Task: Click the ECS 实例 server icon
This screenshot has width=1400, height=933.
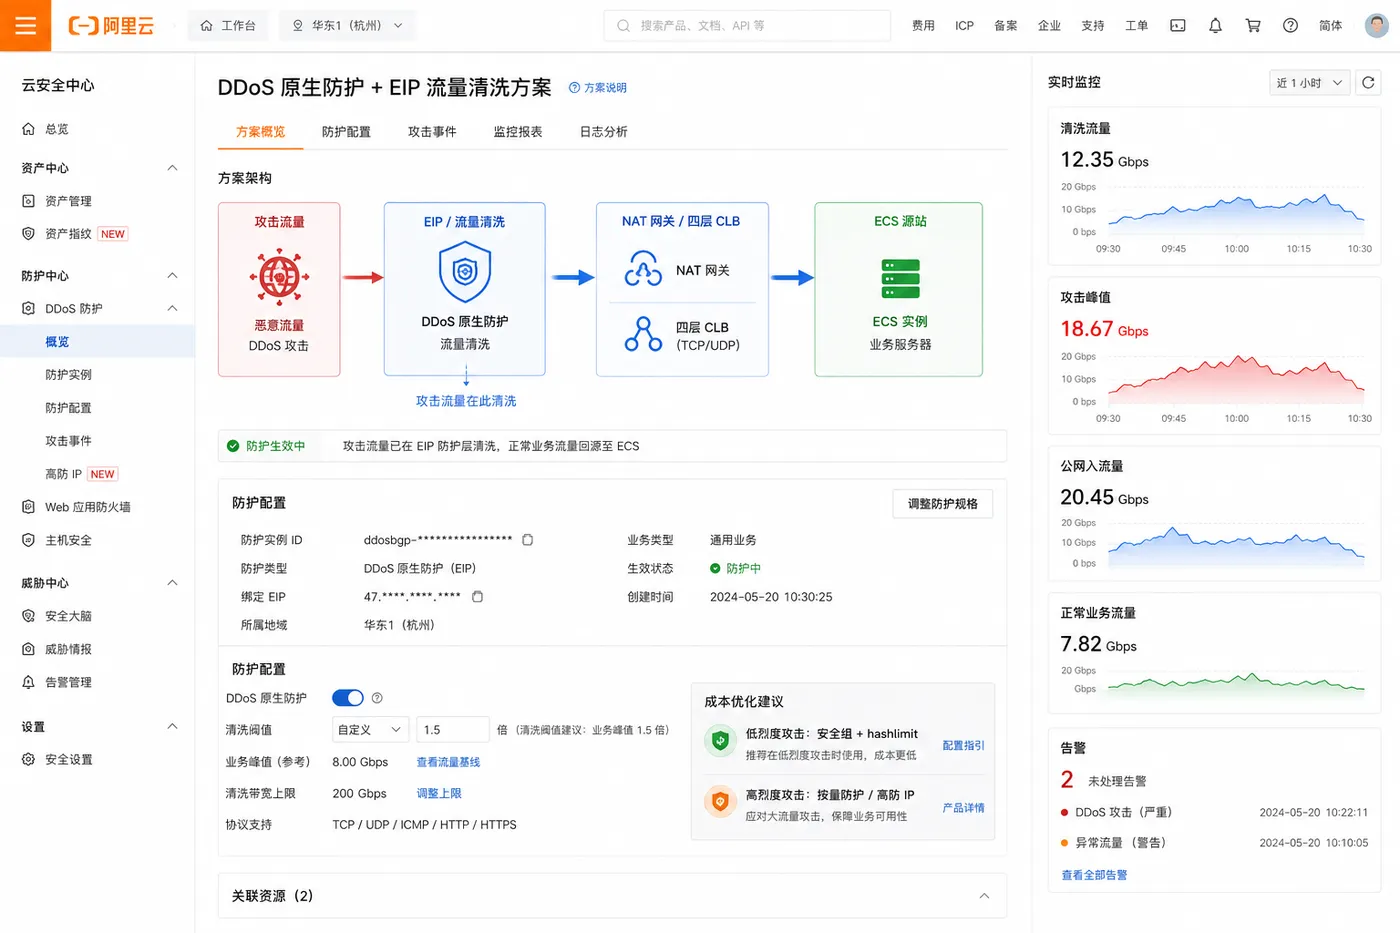Action: click(x=900, y=279)
